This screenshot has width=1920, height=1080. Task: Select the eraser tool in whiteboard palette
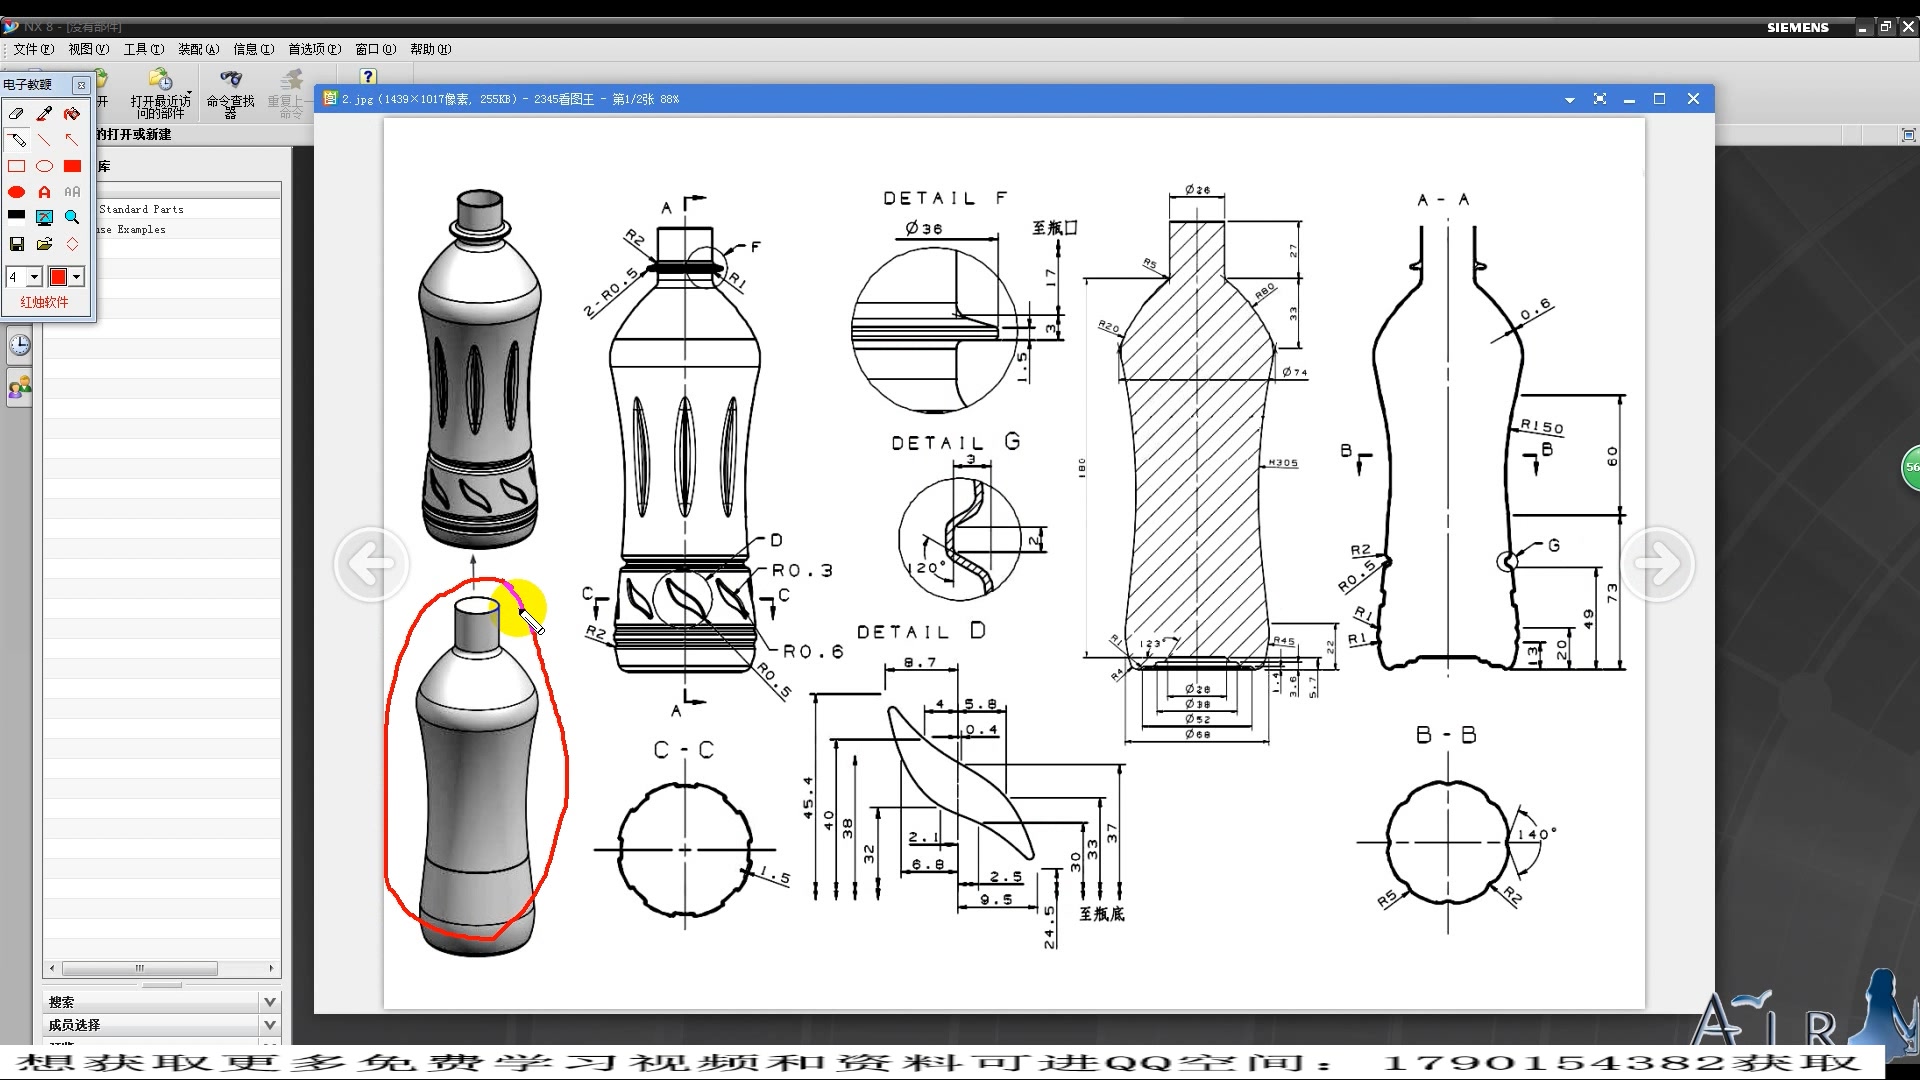coord(17,114)
